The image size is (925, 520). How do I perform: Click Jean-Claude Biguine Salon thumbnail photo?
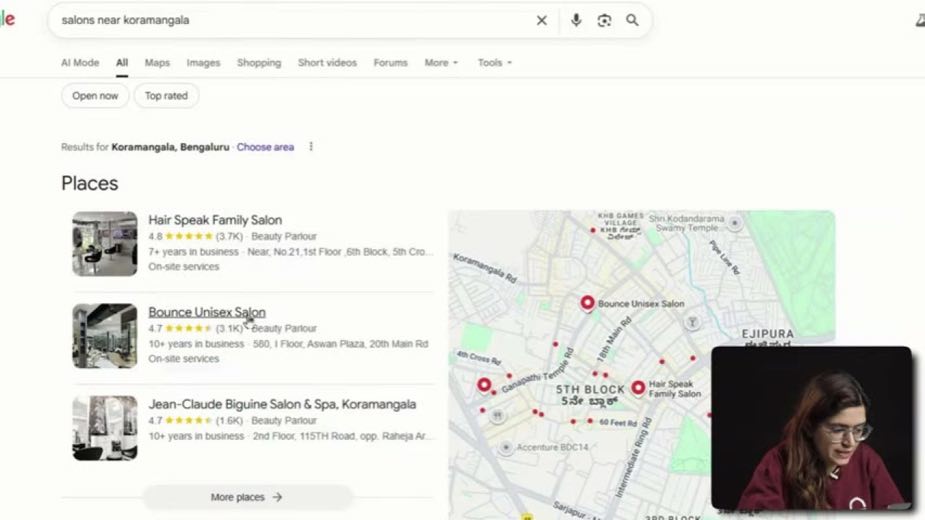pos(105,428)
